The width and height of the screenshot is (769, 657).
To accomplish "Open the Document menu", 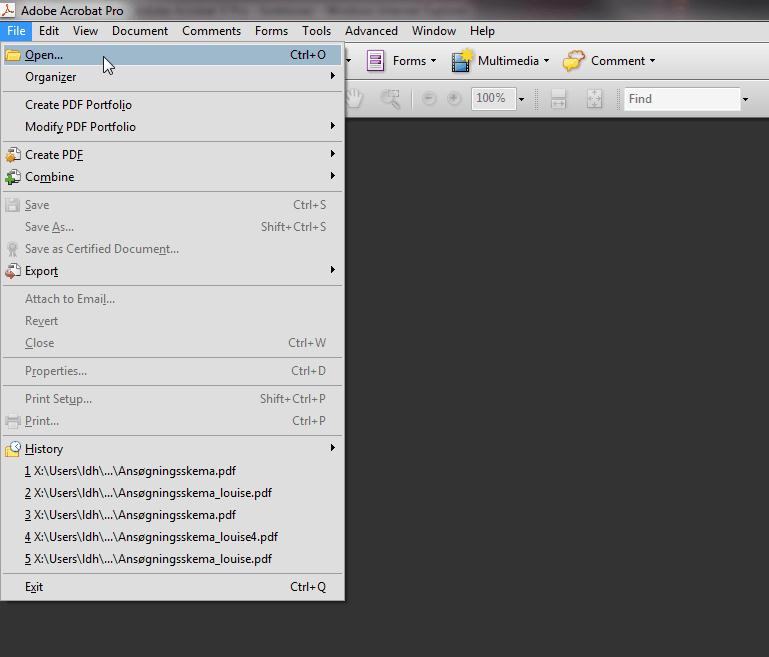I will click(x=140, y=31).
